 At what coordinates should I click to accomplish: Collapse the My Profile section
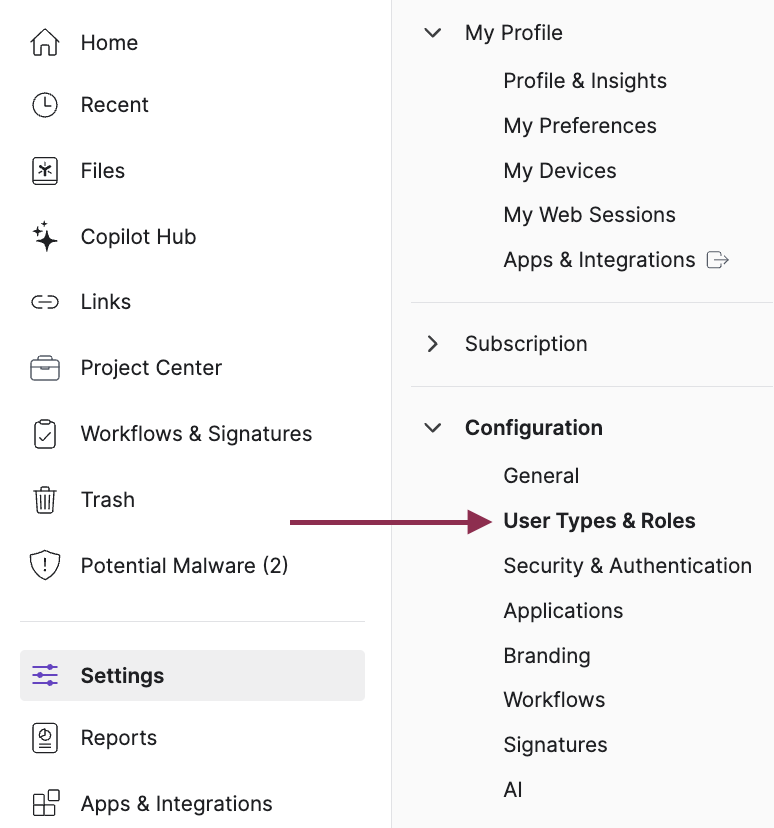click(432, 32)
